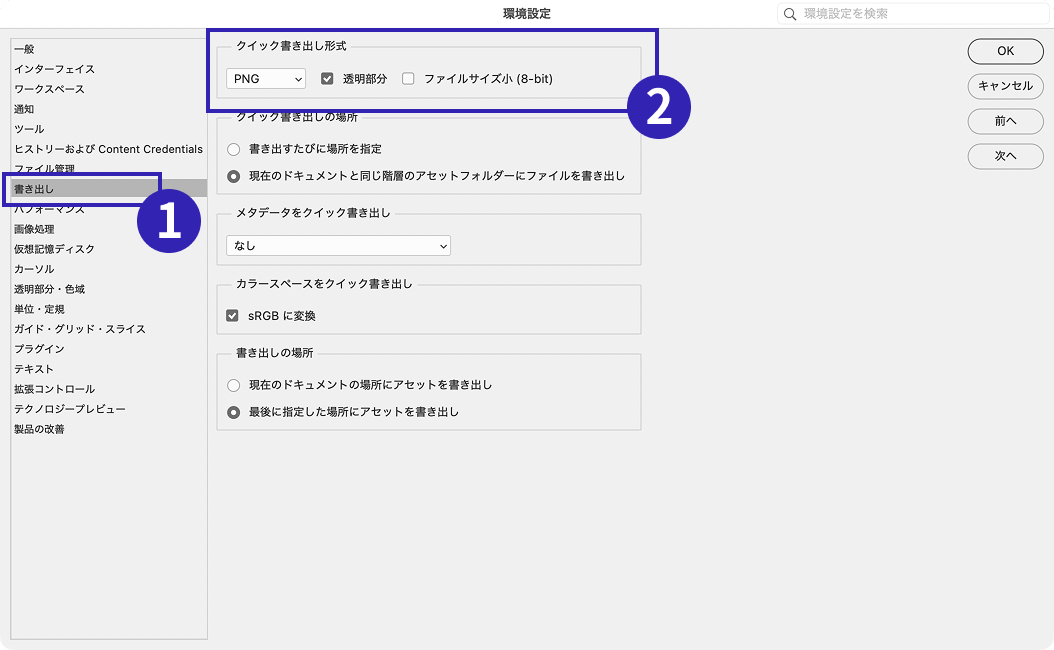The image size is (1054, 650).
Task: Open ガイド・グリッド・スライス settings
Action: 79,329
